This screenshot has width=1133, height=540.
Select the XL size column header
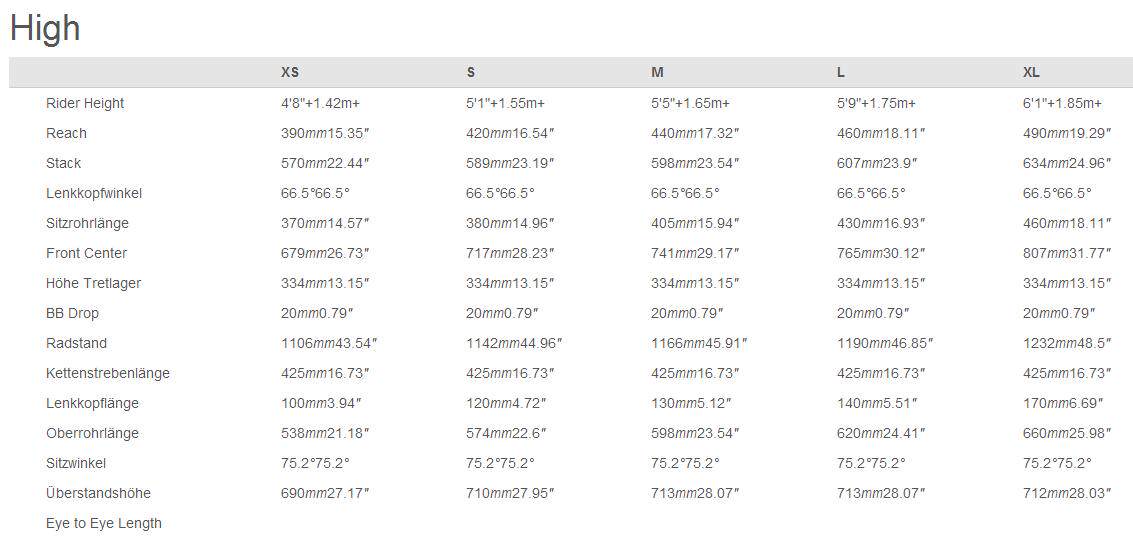[1032, 72]
